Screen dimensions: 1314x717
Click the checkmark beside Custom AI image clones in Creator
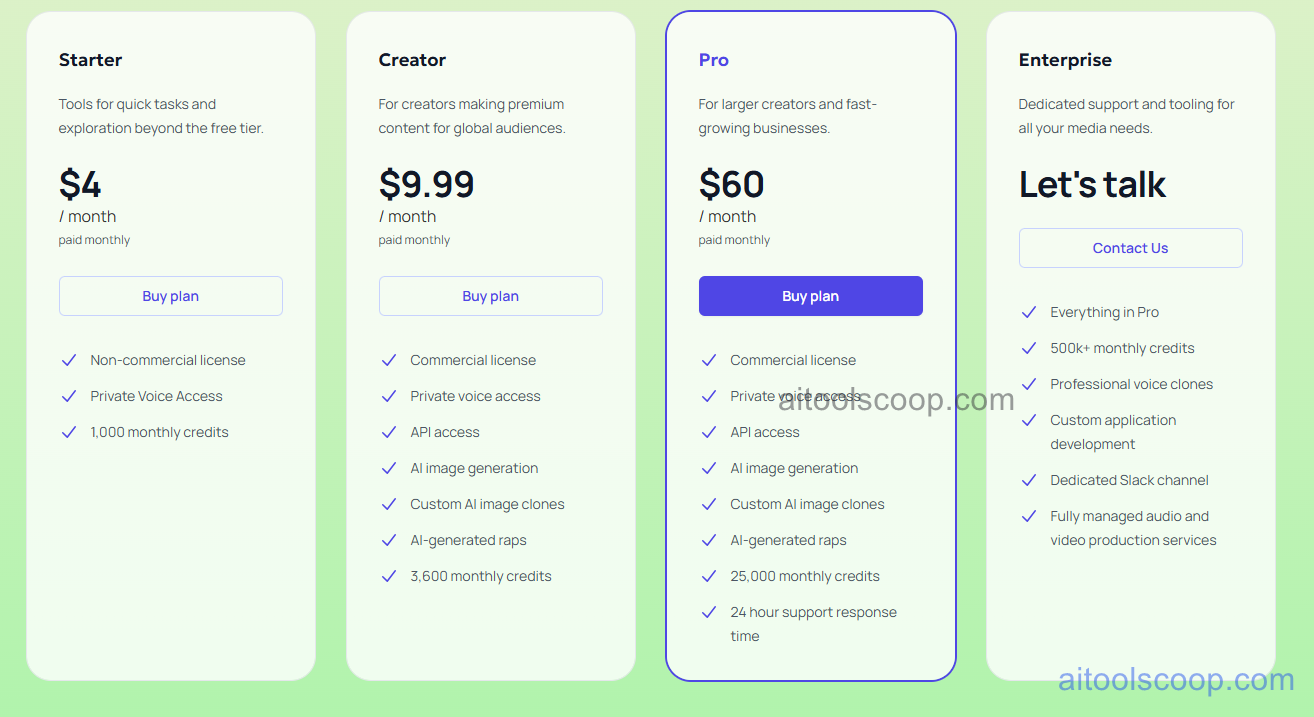click(x=389, y=504)
